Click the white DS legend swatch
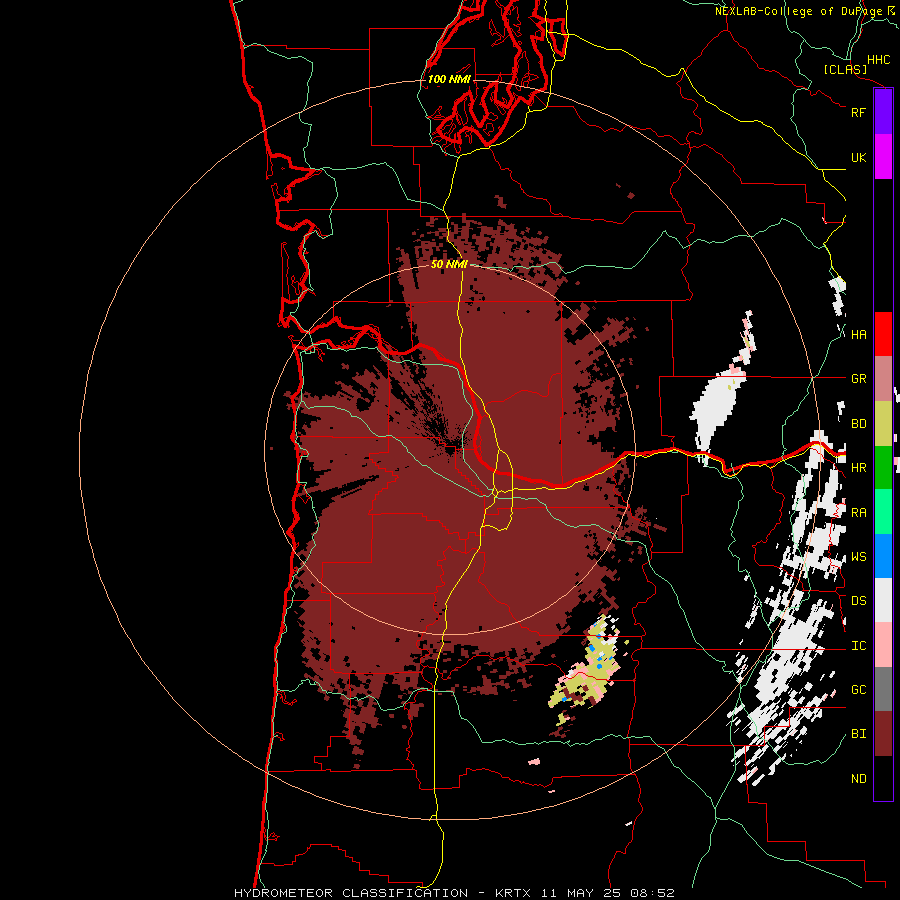 [883, 600]
